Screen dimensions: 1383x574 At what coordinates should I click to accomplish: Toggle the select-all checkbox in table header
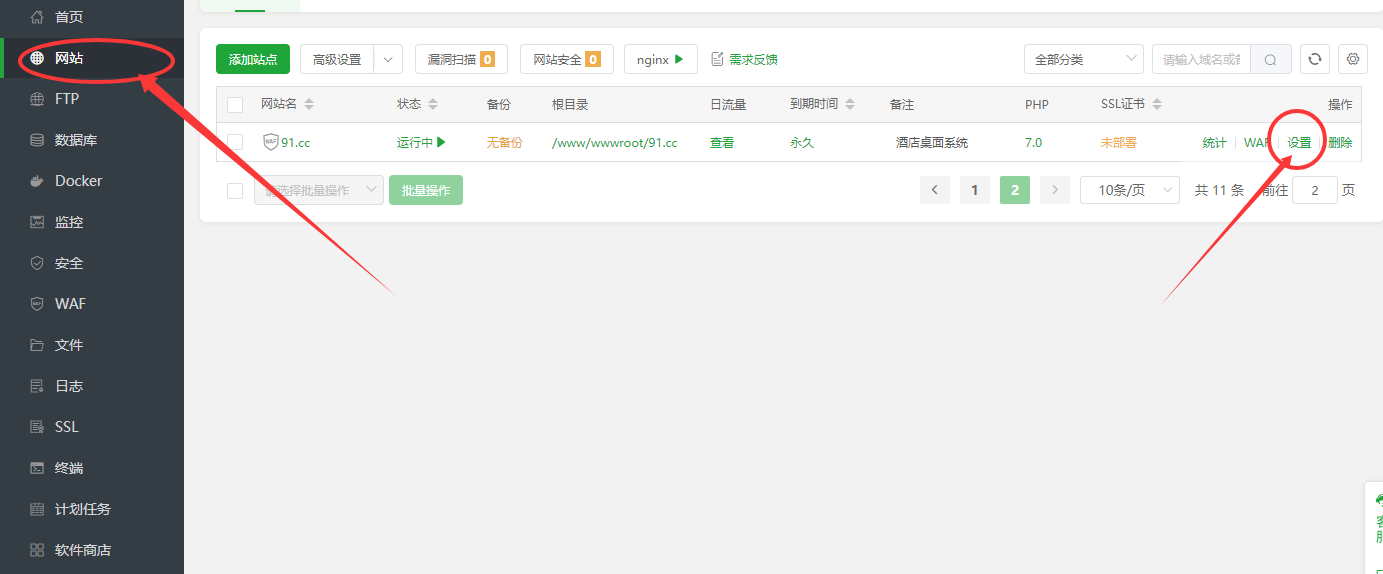tap(235, 105)
